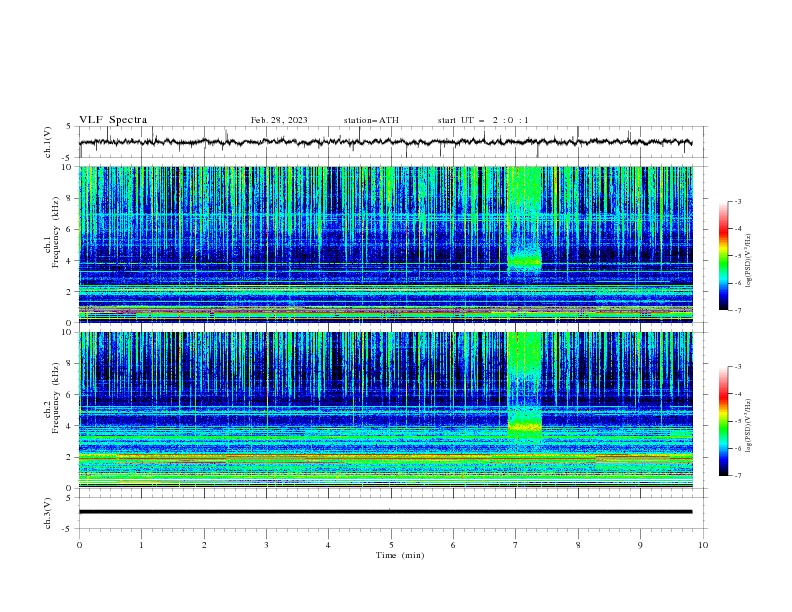Screen dimensions: 792x612
Task: Click the ch.3 flat black voltage trace
Action: [x=385, y=512]
